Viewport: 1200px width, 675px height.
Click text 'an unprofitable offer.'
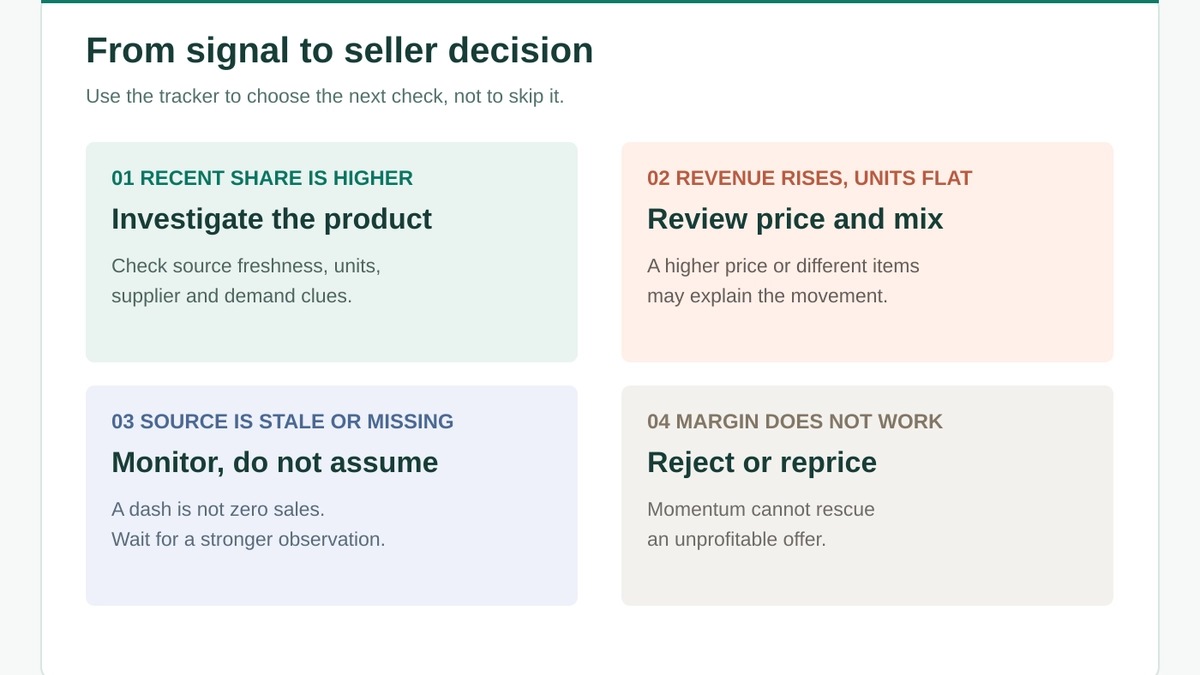(736, 539)
